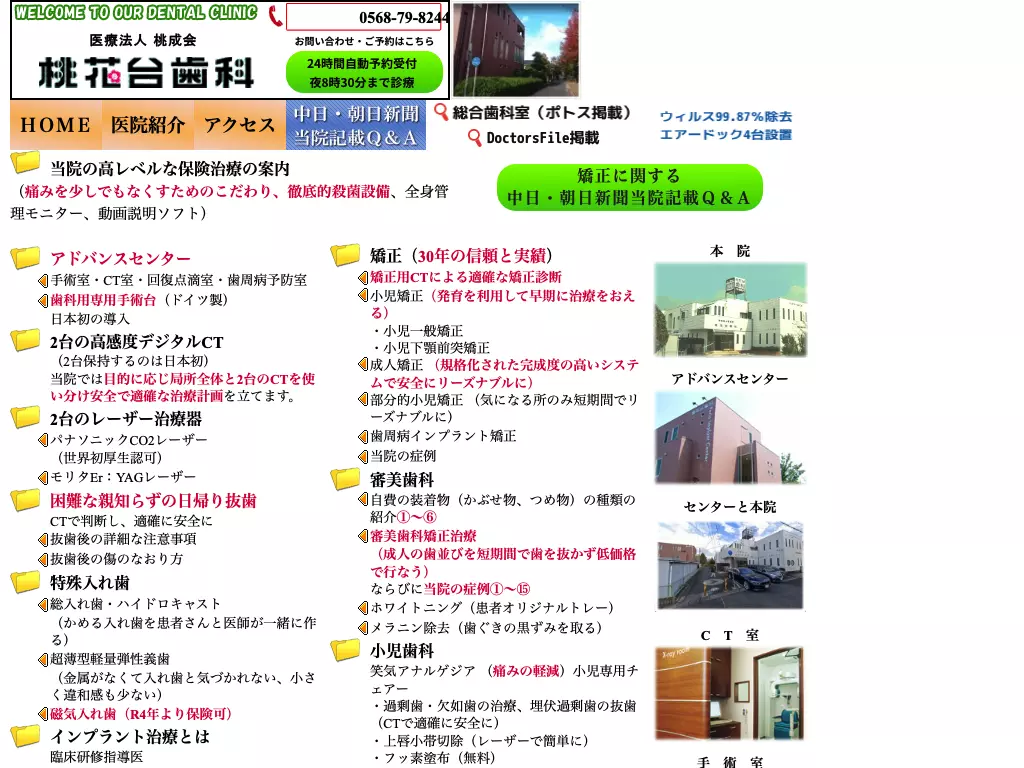This screenshot has height=768, width=1024.
Task: Click arrow bullet beside ホワイトニング
Action: coord(363,608)
